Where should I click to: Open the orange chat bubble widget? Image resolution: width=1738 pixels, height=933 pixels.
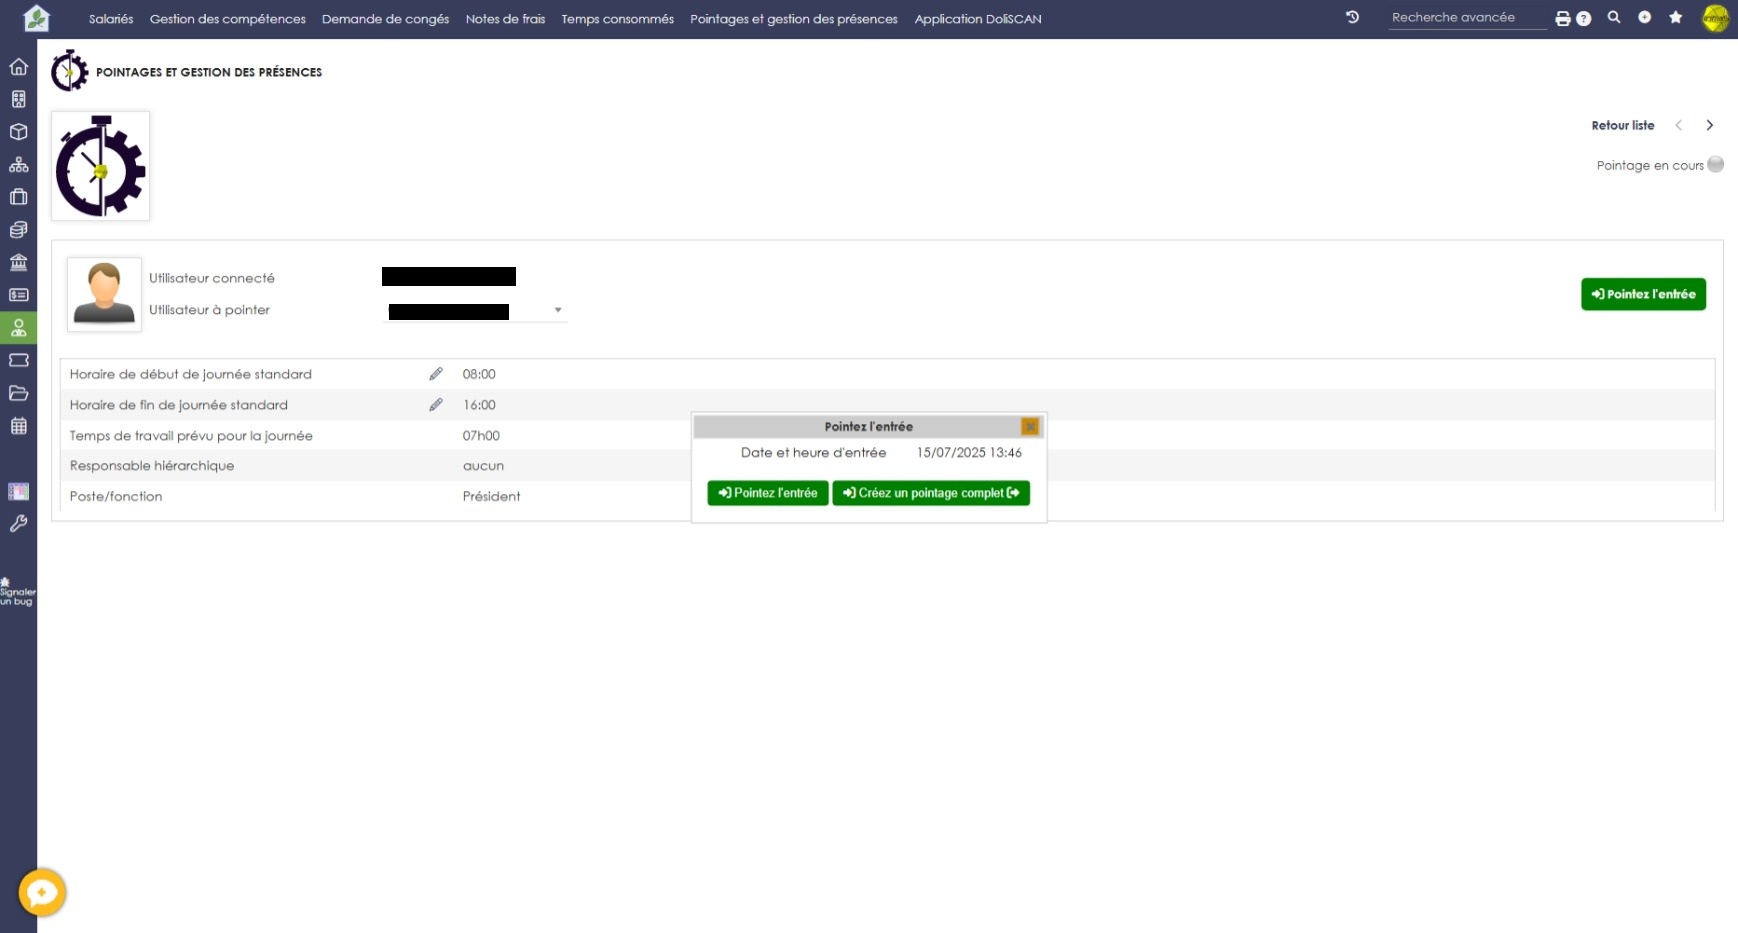(42, 892)
